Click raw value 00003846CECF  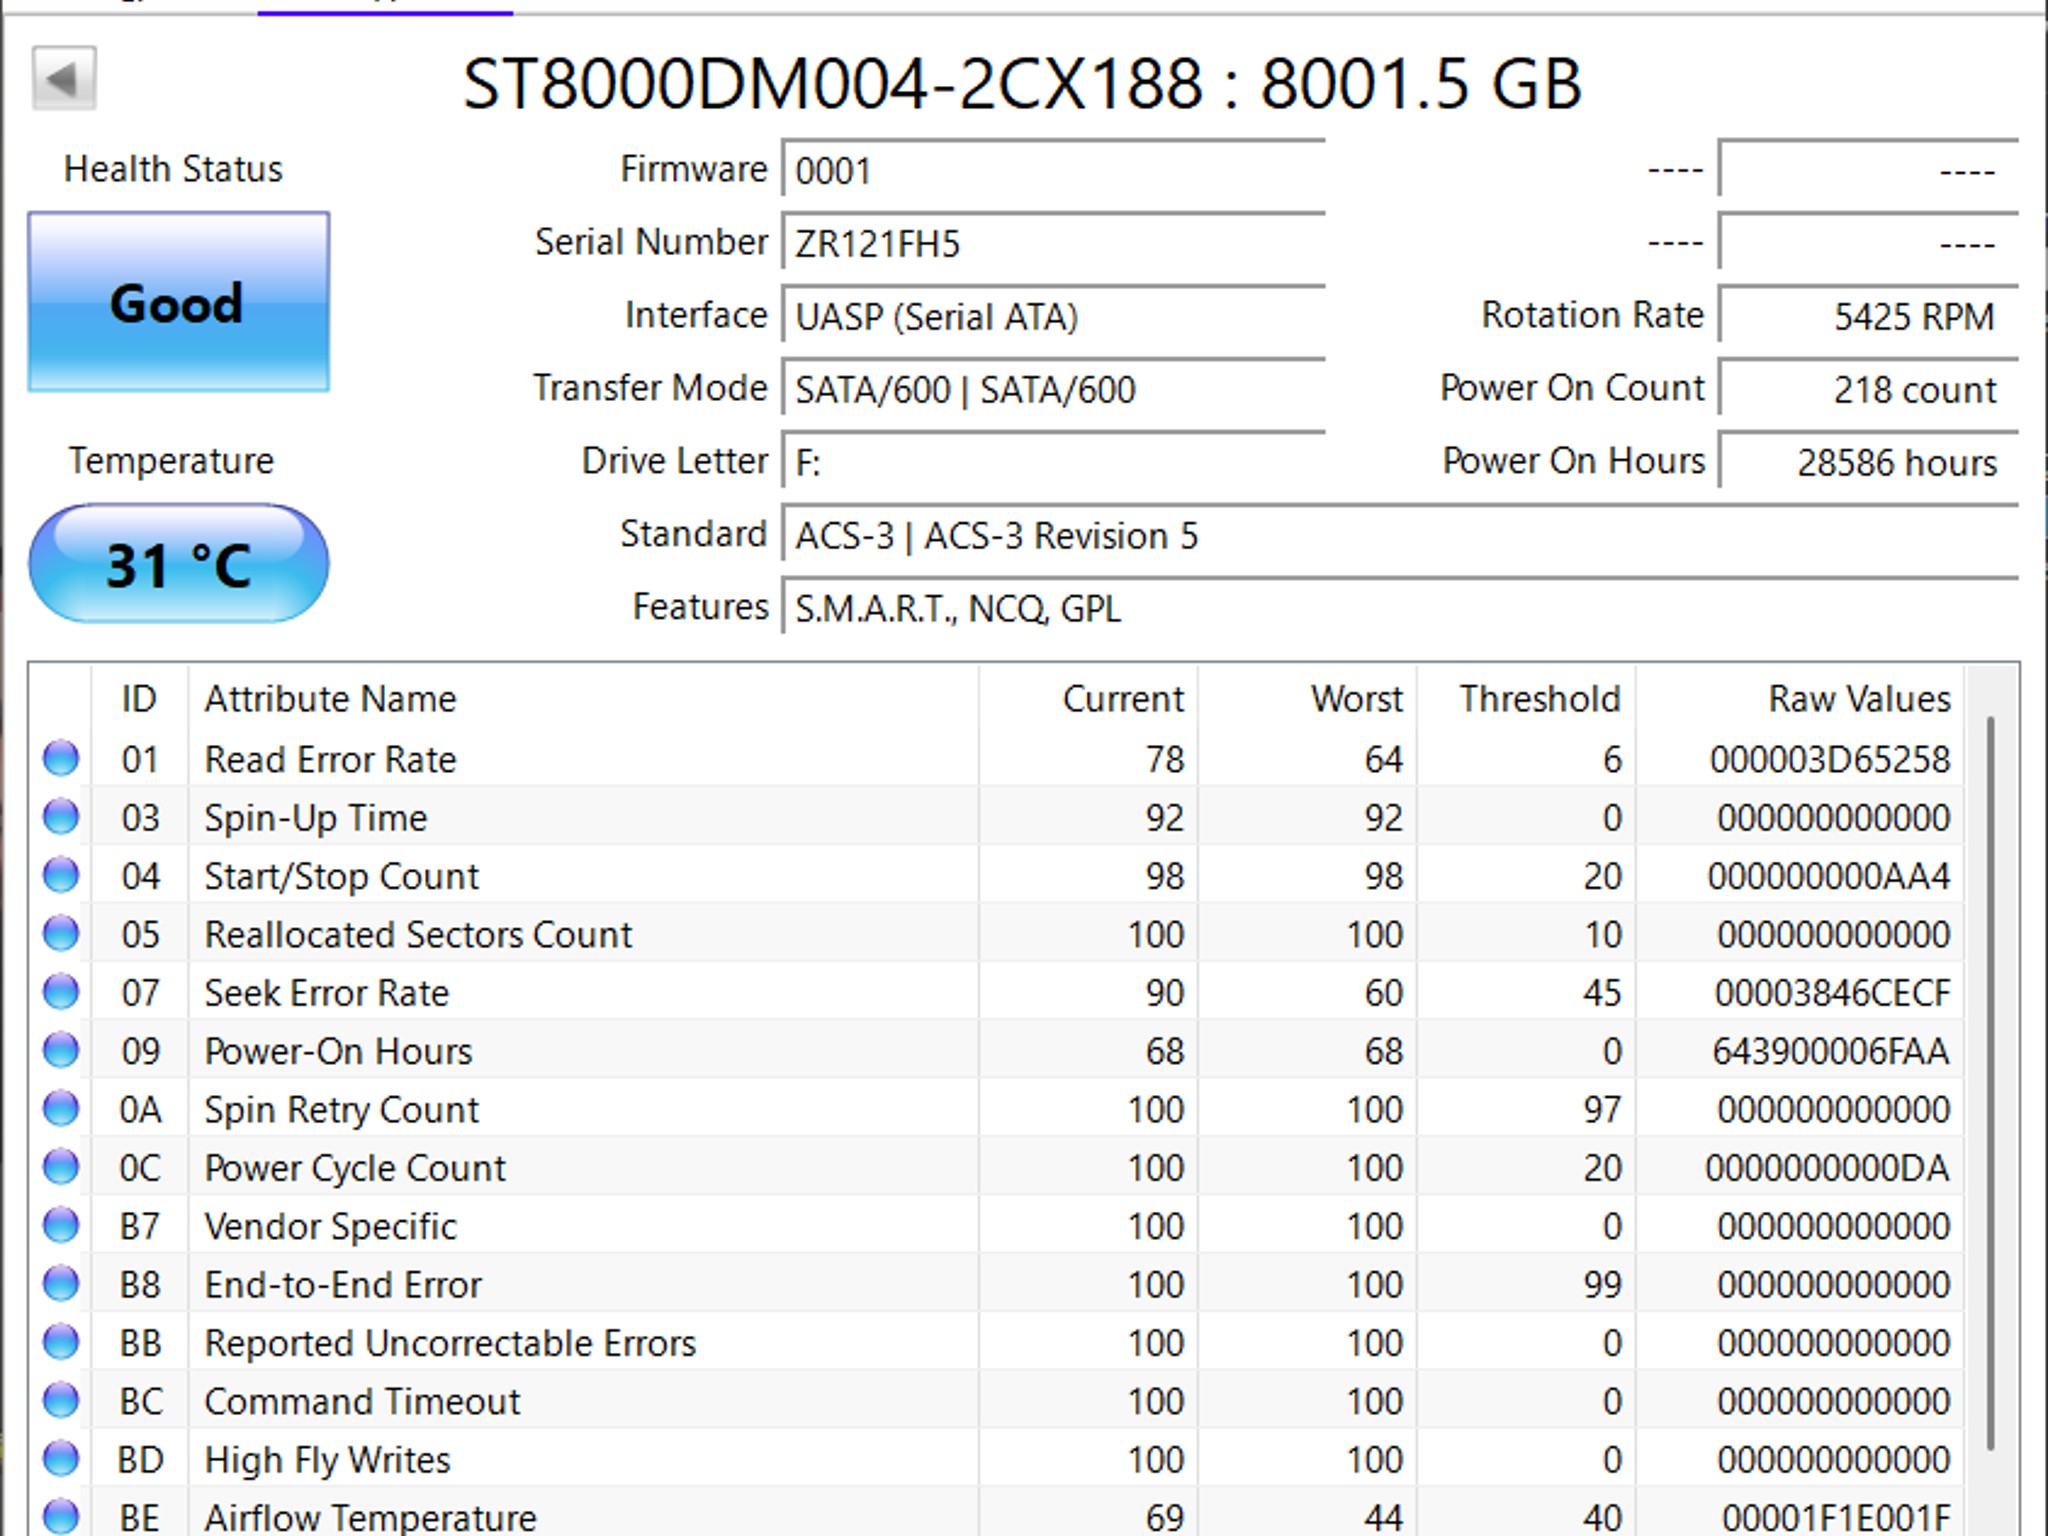pos(1832,993)
